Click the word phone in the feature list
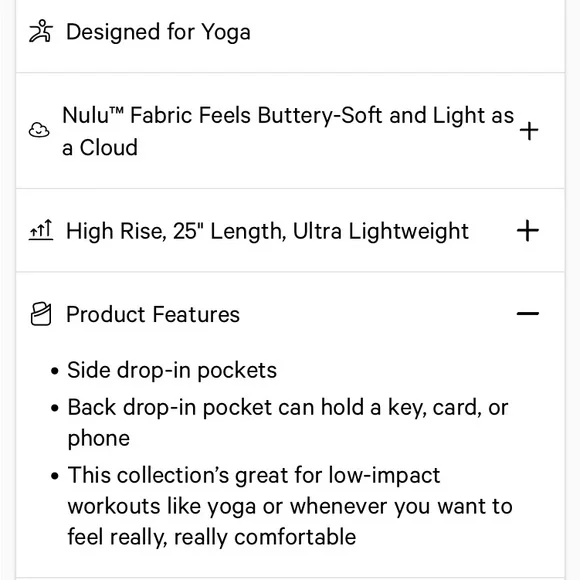Screen dimensions: 580x580 tap(99, 439)
